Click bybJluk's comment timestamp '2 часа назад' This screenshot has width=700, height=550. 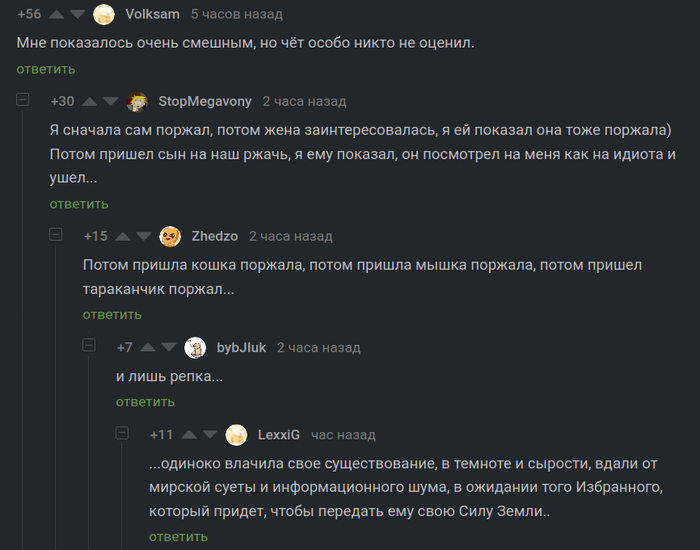click(x=318, y=347)
